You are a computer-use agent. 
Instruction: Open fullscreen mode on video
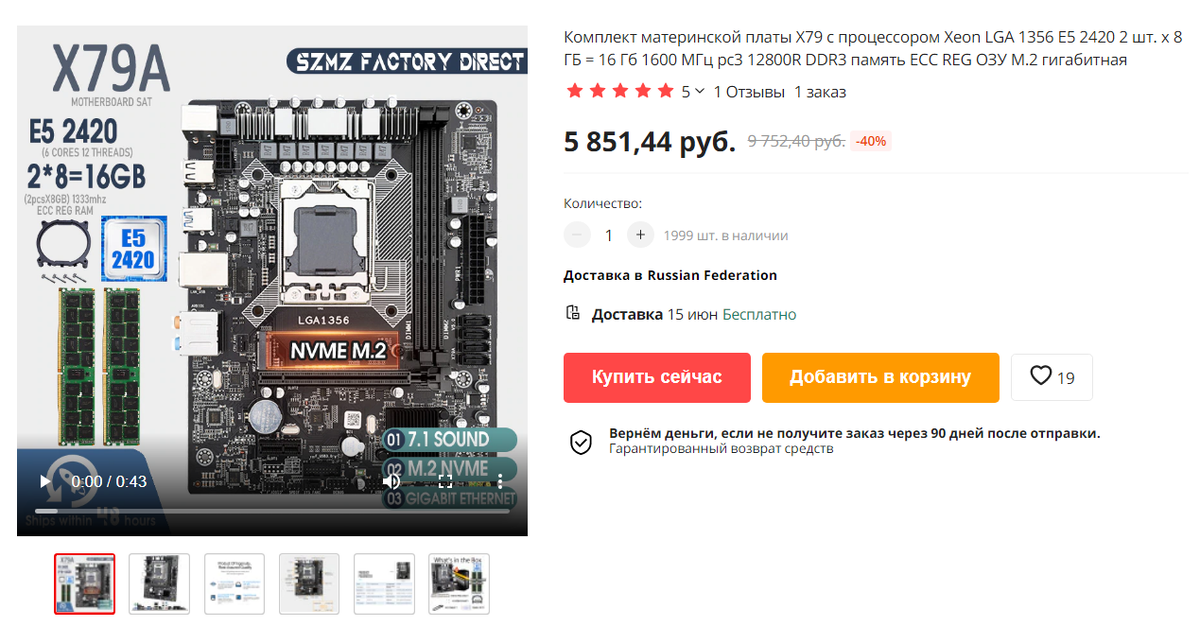(x=445, y=481)
